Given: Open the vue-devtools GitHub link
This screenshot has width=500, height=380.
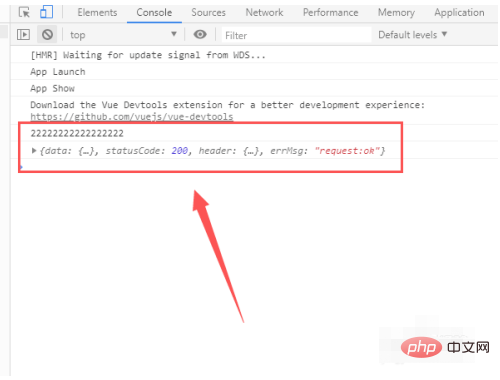Looking at the screenshot, I should tap(132, 117).
